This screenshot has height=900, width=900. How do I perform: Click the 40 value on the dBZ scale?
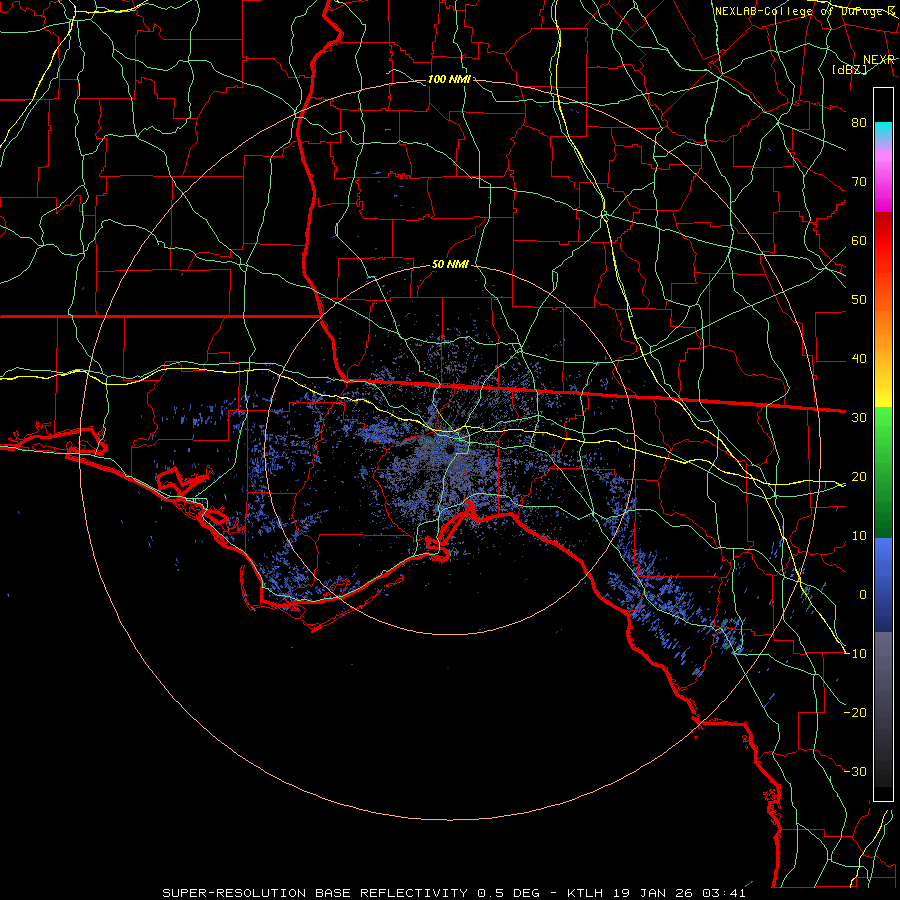(x=859, y=359)
